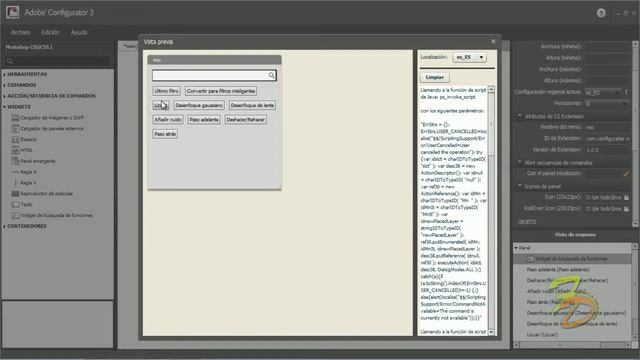Select Licuar (Licuar) row in outline view
The image size is (640, 360).
(x=572, y=335)
